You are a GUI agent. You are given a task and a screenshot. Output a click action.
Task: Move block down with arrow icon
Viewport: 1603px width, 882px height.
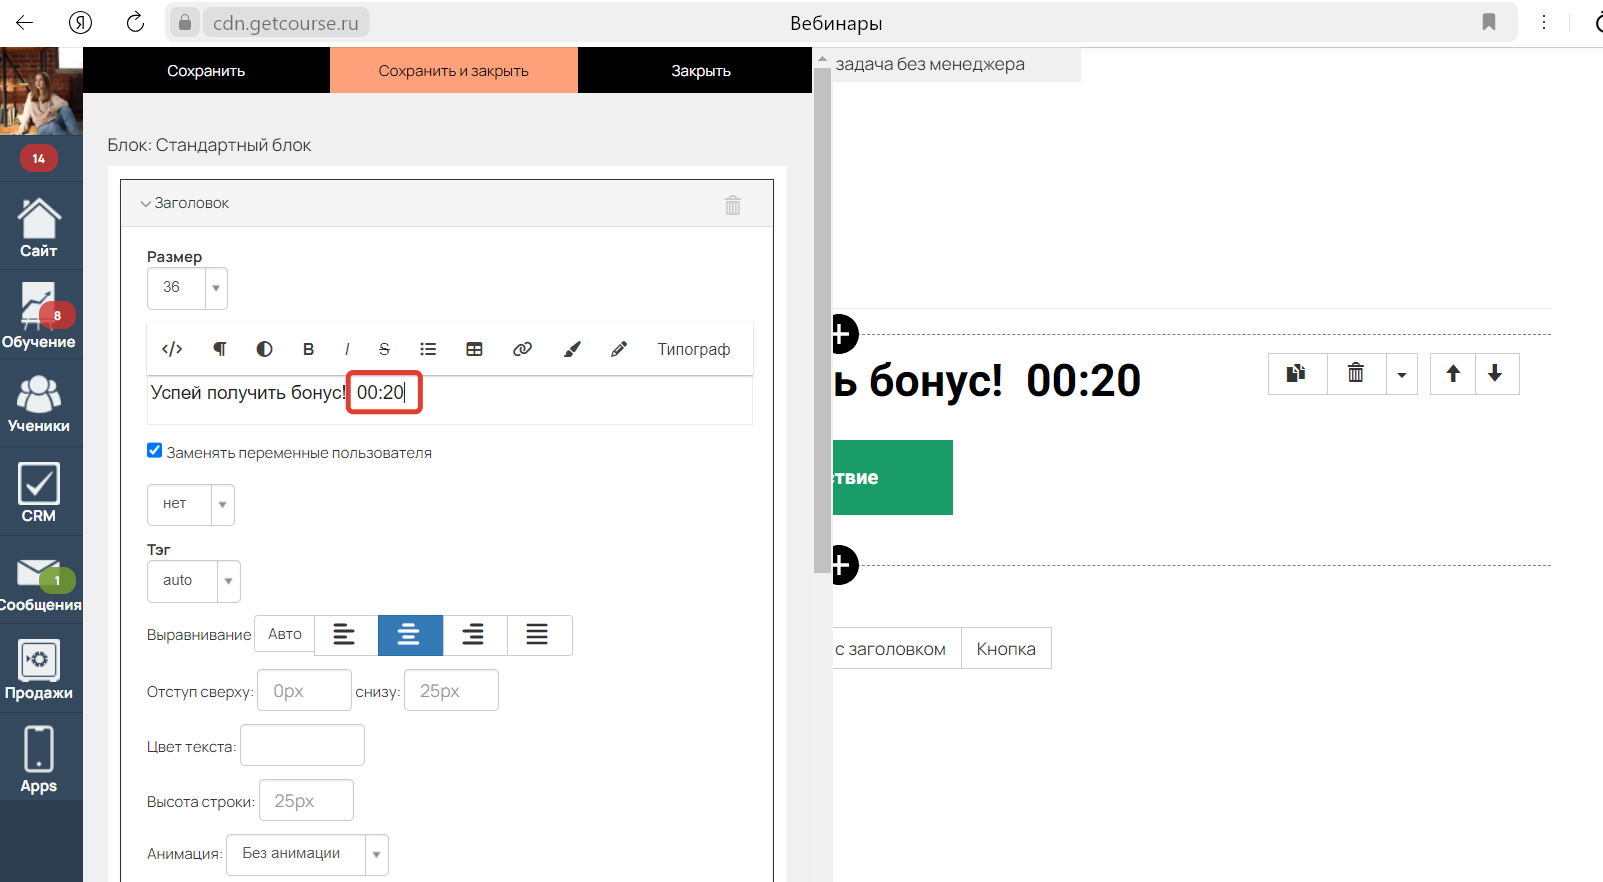point(1495,374)
